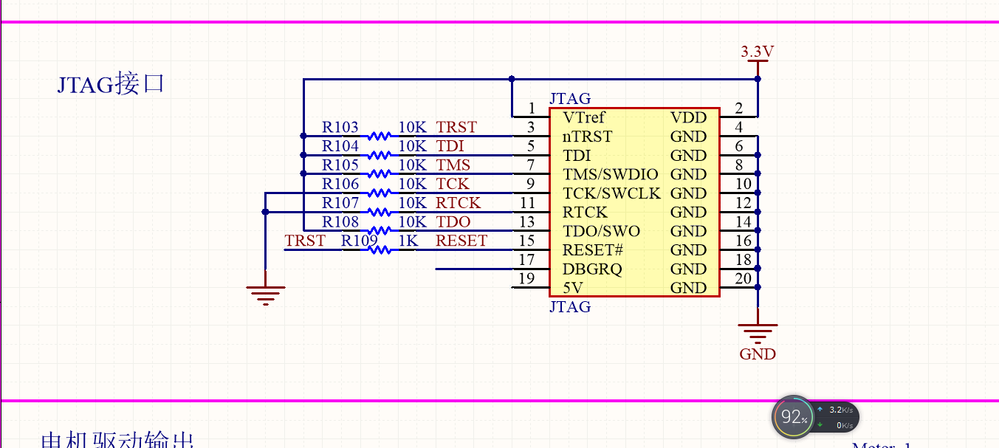The image size is (999, 448).
Task: Select the R109 1K resistor symbol
Action: [x=380, y=250]
